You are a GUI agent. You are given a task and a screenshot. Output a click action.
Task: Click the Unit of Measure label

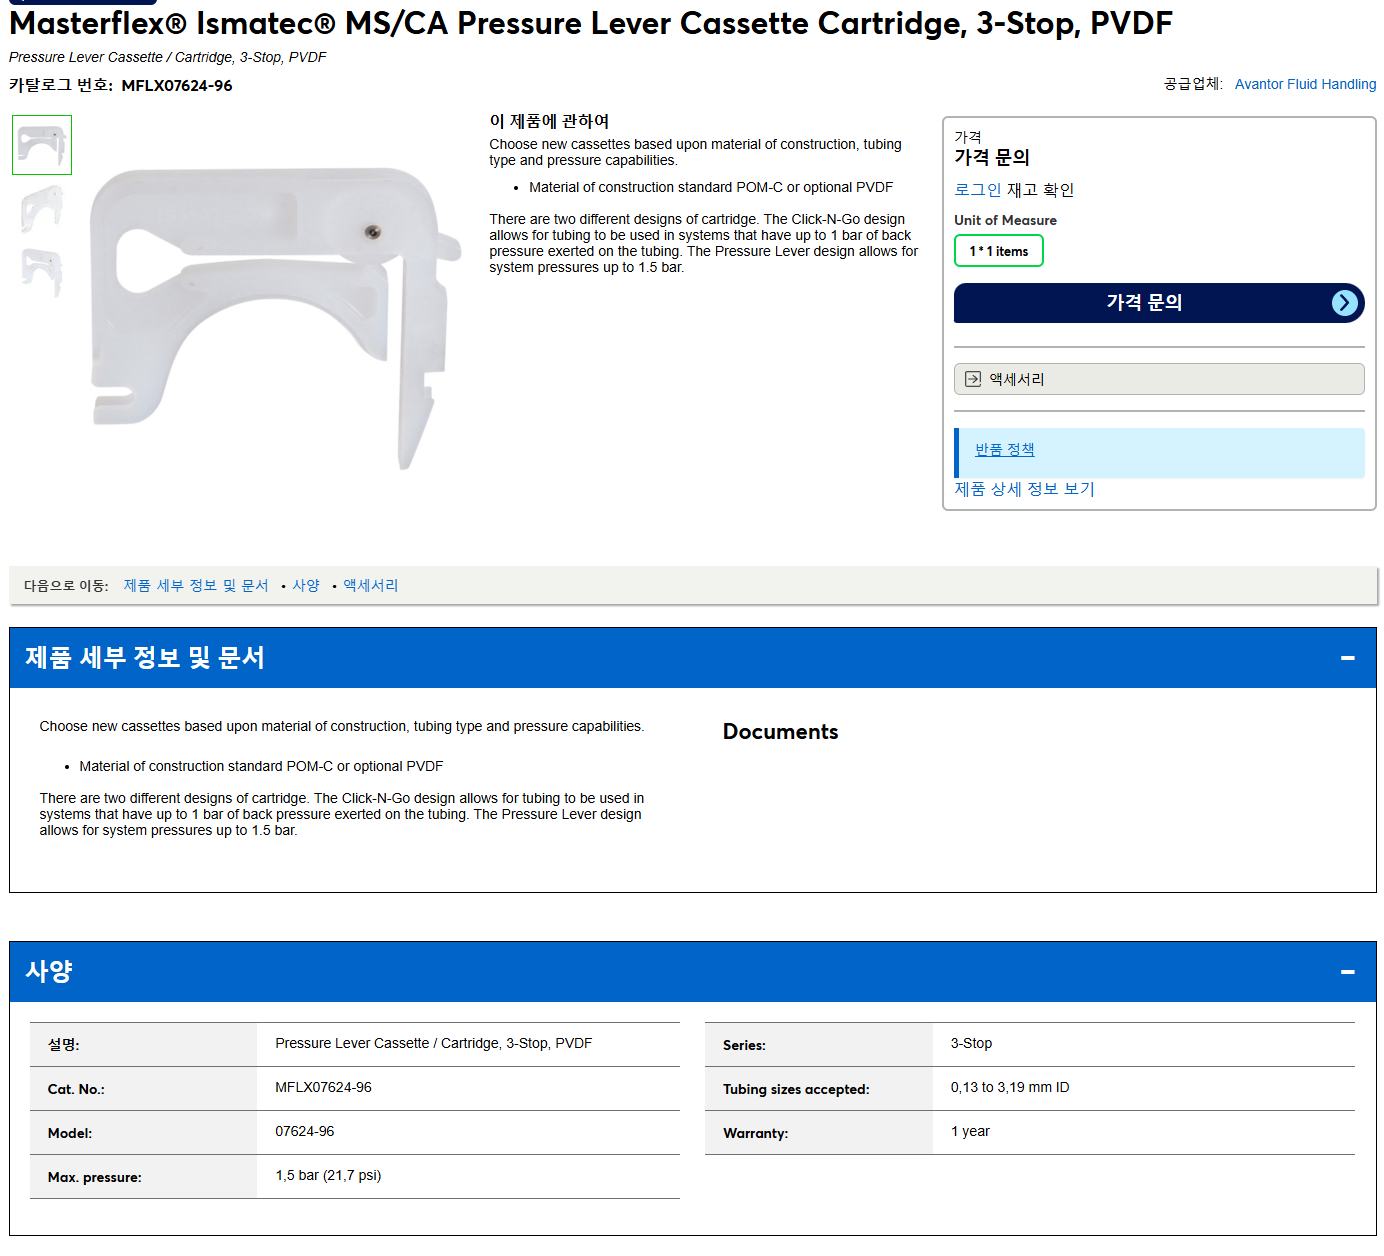(x=1005, y=220)
